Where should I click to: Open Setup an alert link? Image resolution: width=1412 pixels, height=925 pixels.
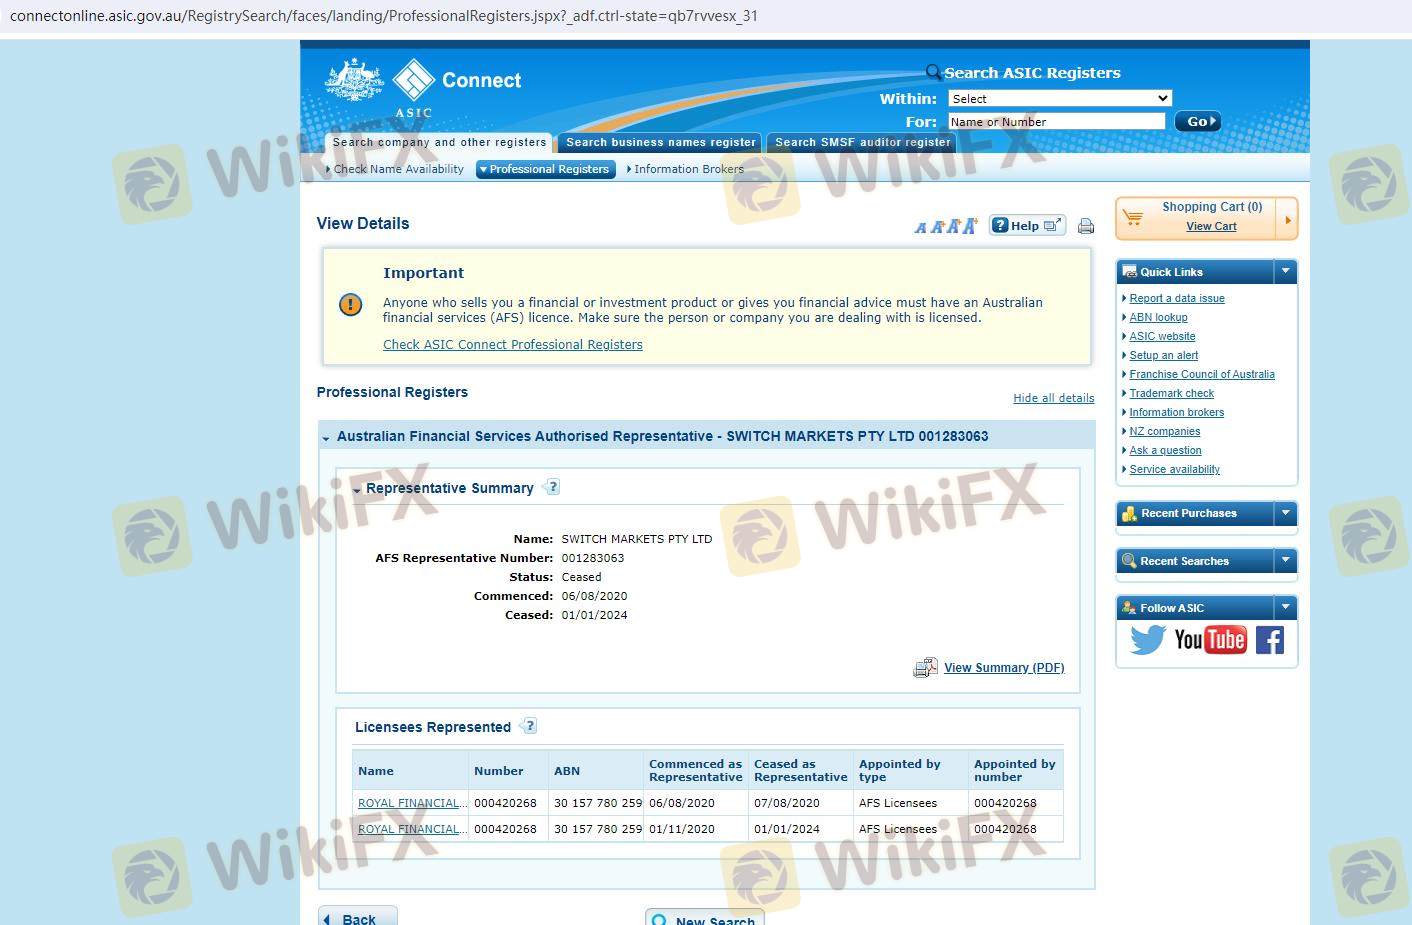(1164, 355)
